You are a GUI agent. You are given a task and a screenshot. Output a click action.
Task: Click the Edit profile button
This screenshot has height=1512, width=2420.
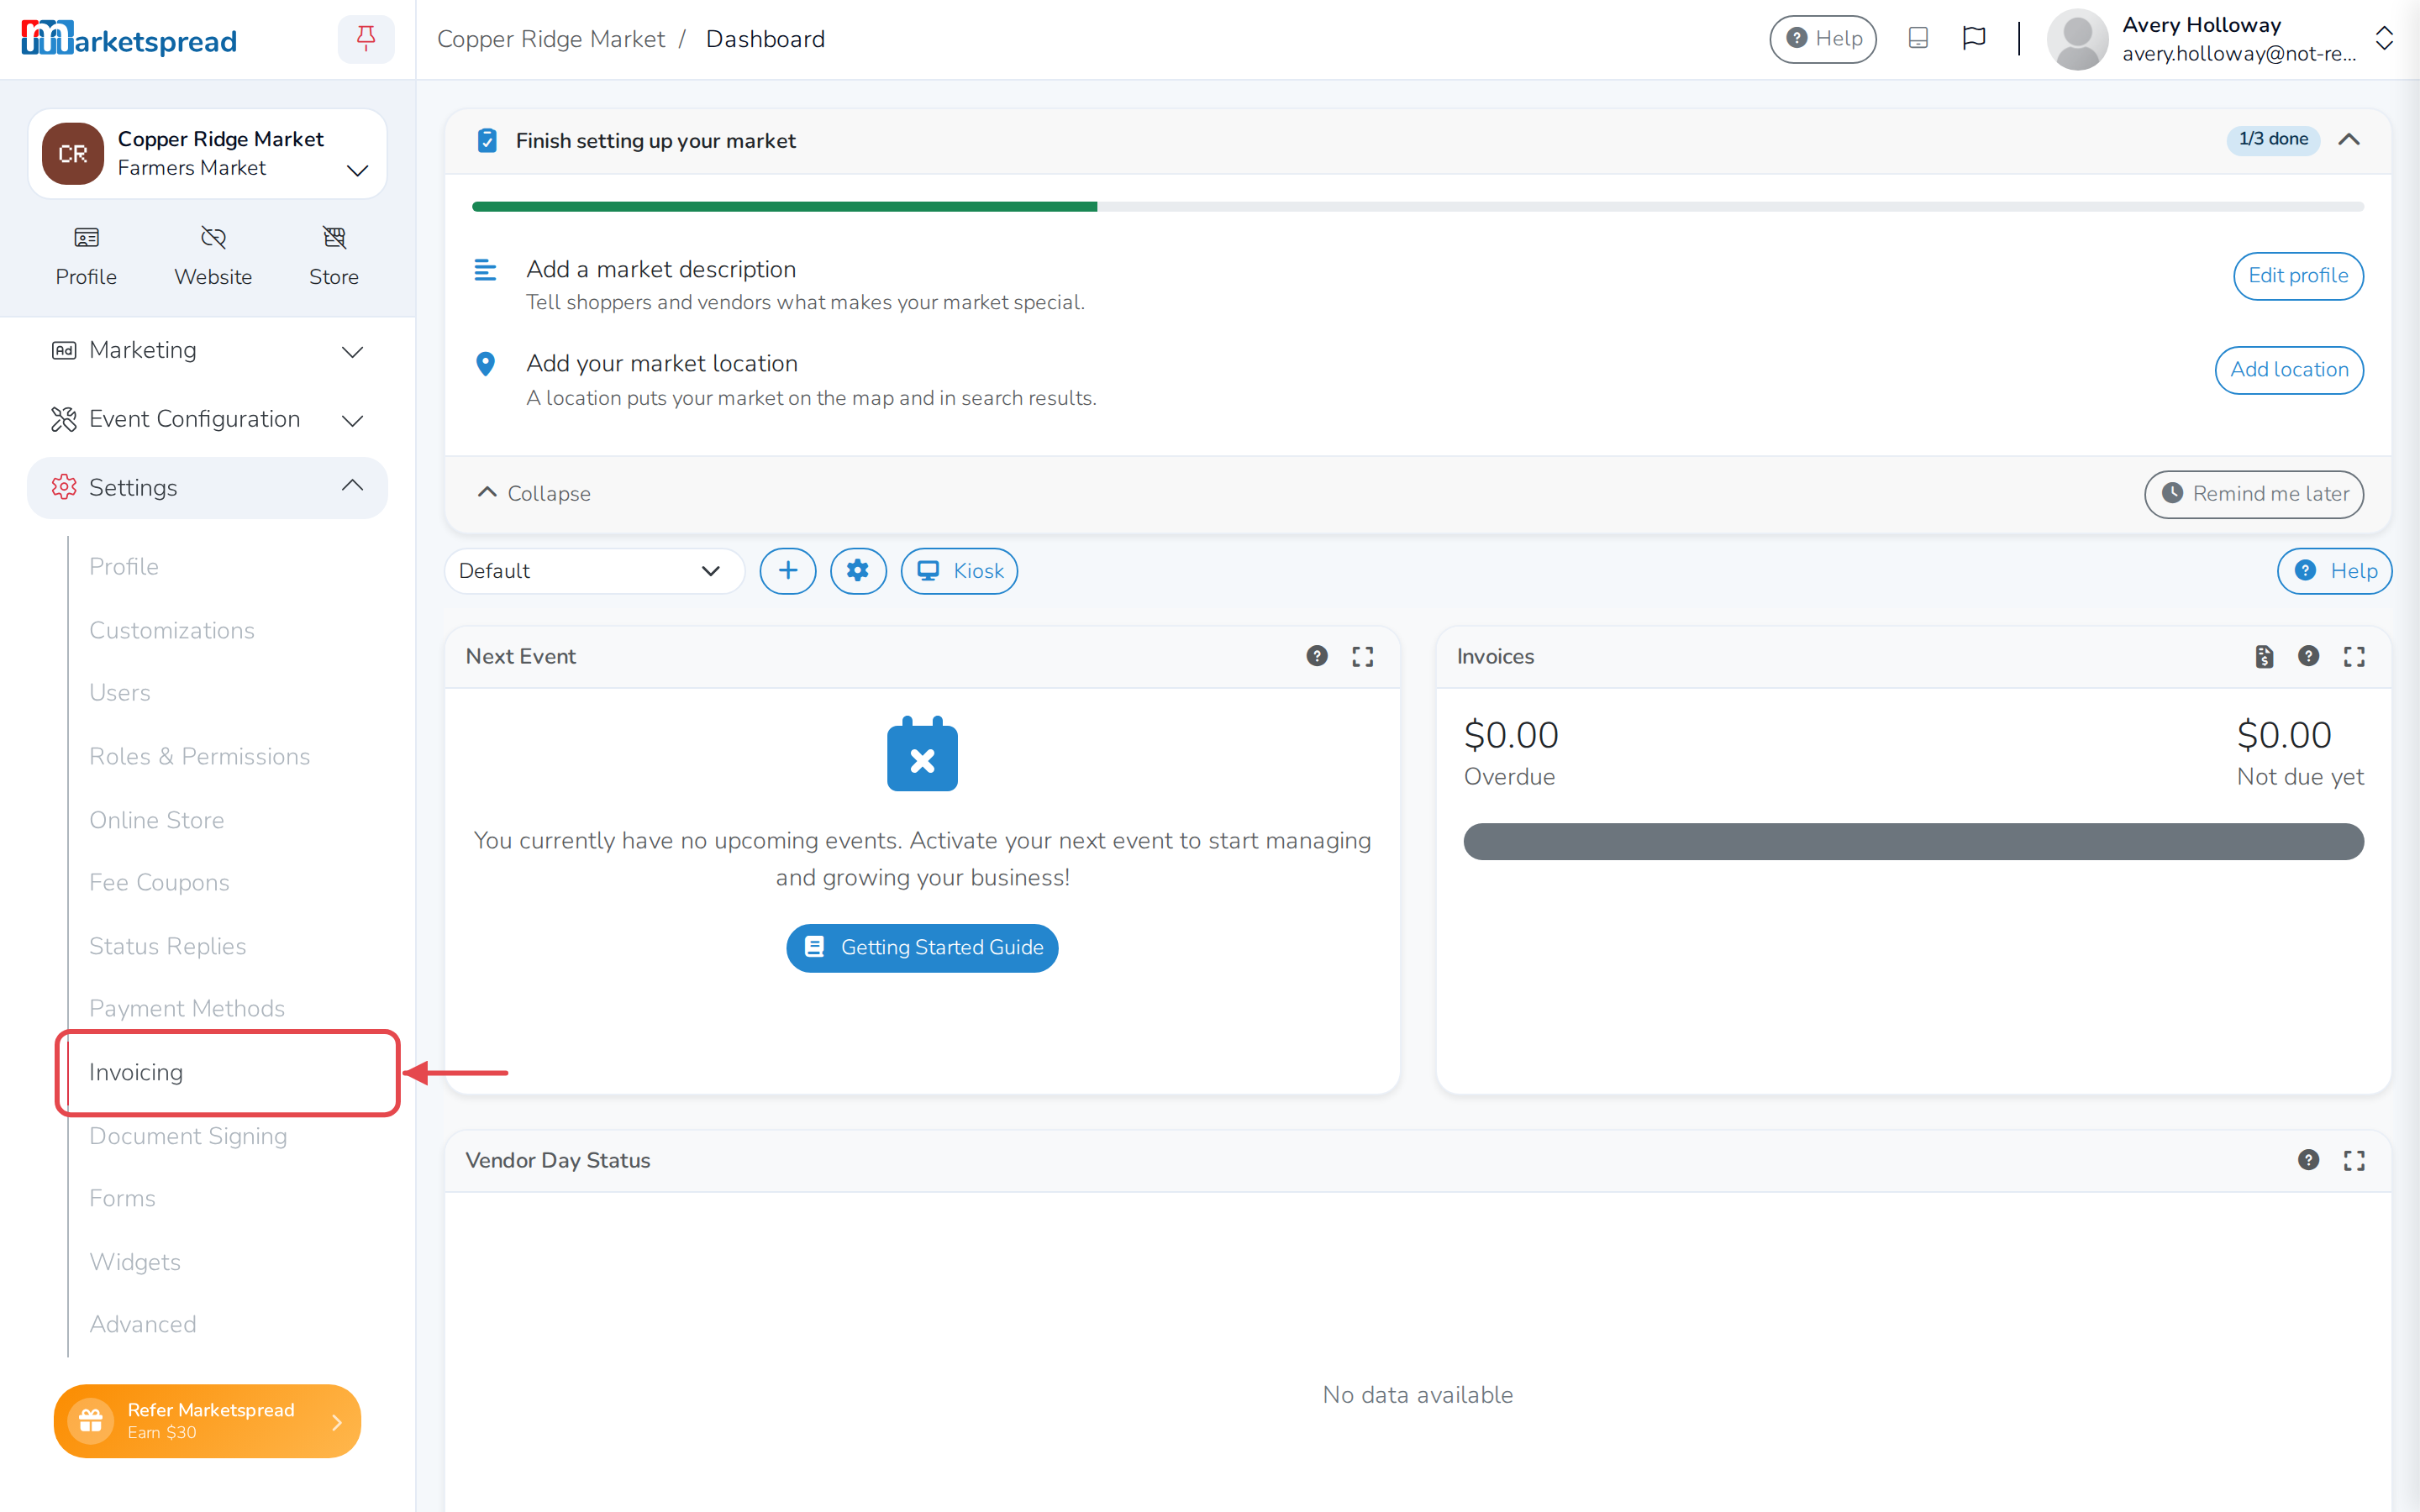pyautogui.click(x=2298, y=276)
